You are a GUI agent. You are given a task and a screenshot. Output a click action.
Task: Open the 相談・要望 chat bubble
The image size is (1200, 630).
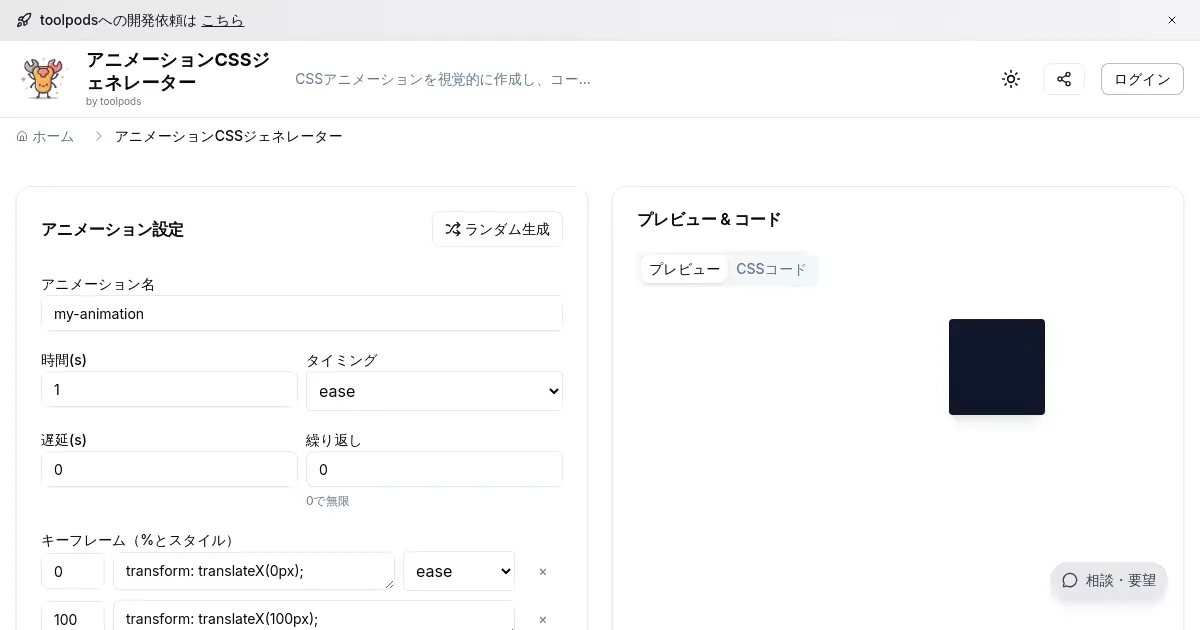pyautogui.click(x=1109, y=580)
